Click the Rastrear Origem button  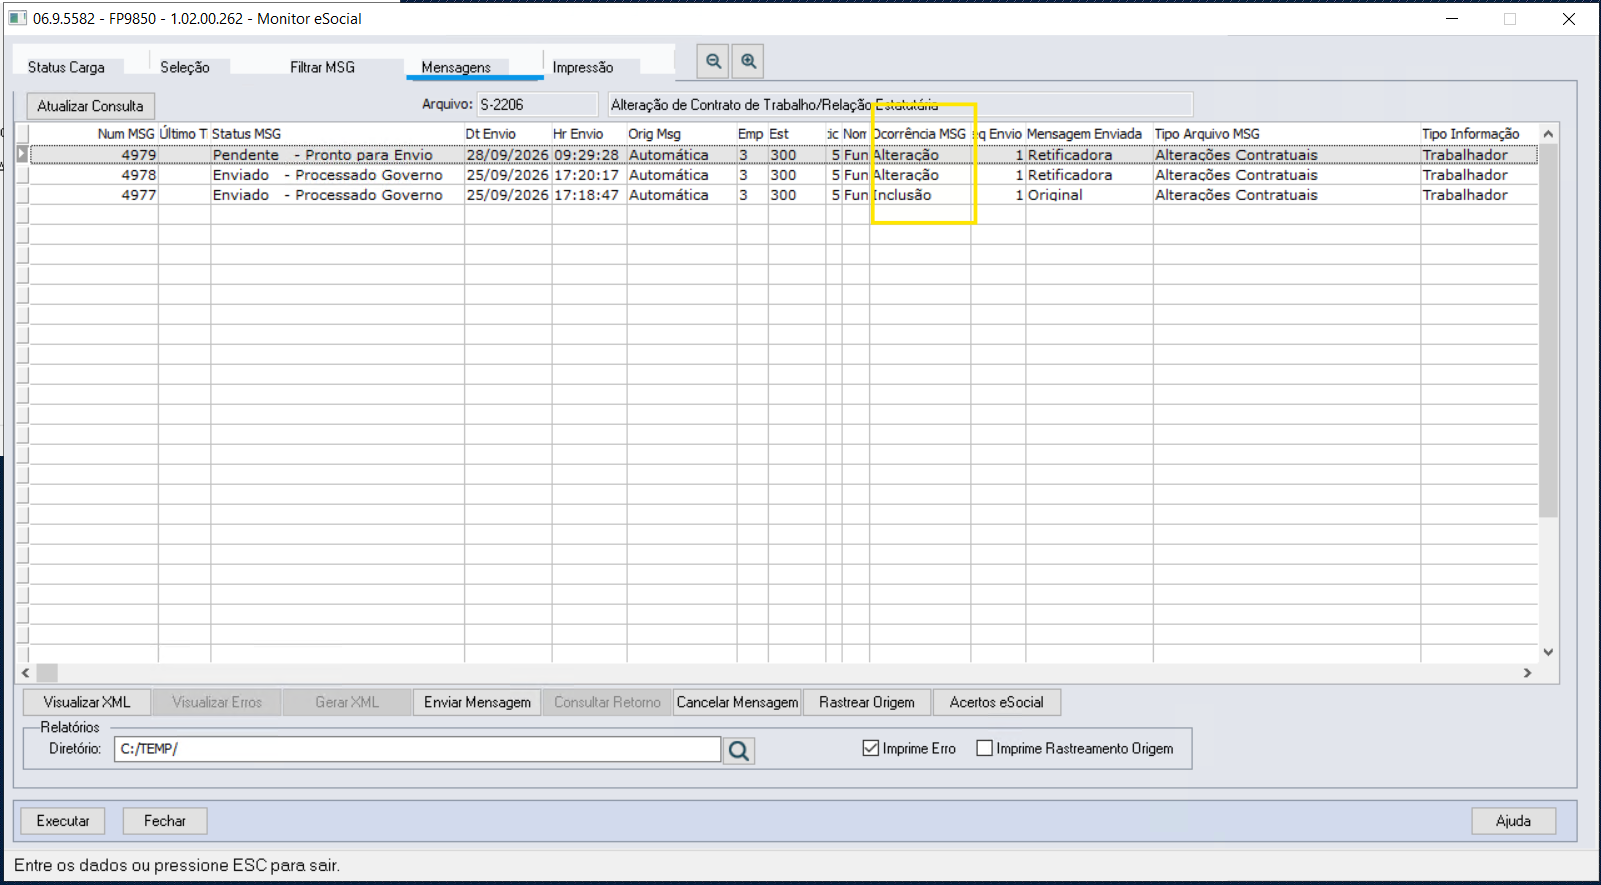coord(867,702)
